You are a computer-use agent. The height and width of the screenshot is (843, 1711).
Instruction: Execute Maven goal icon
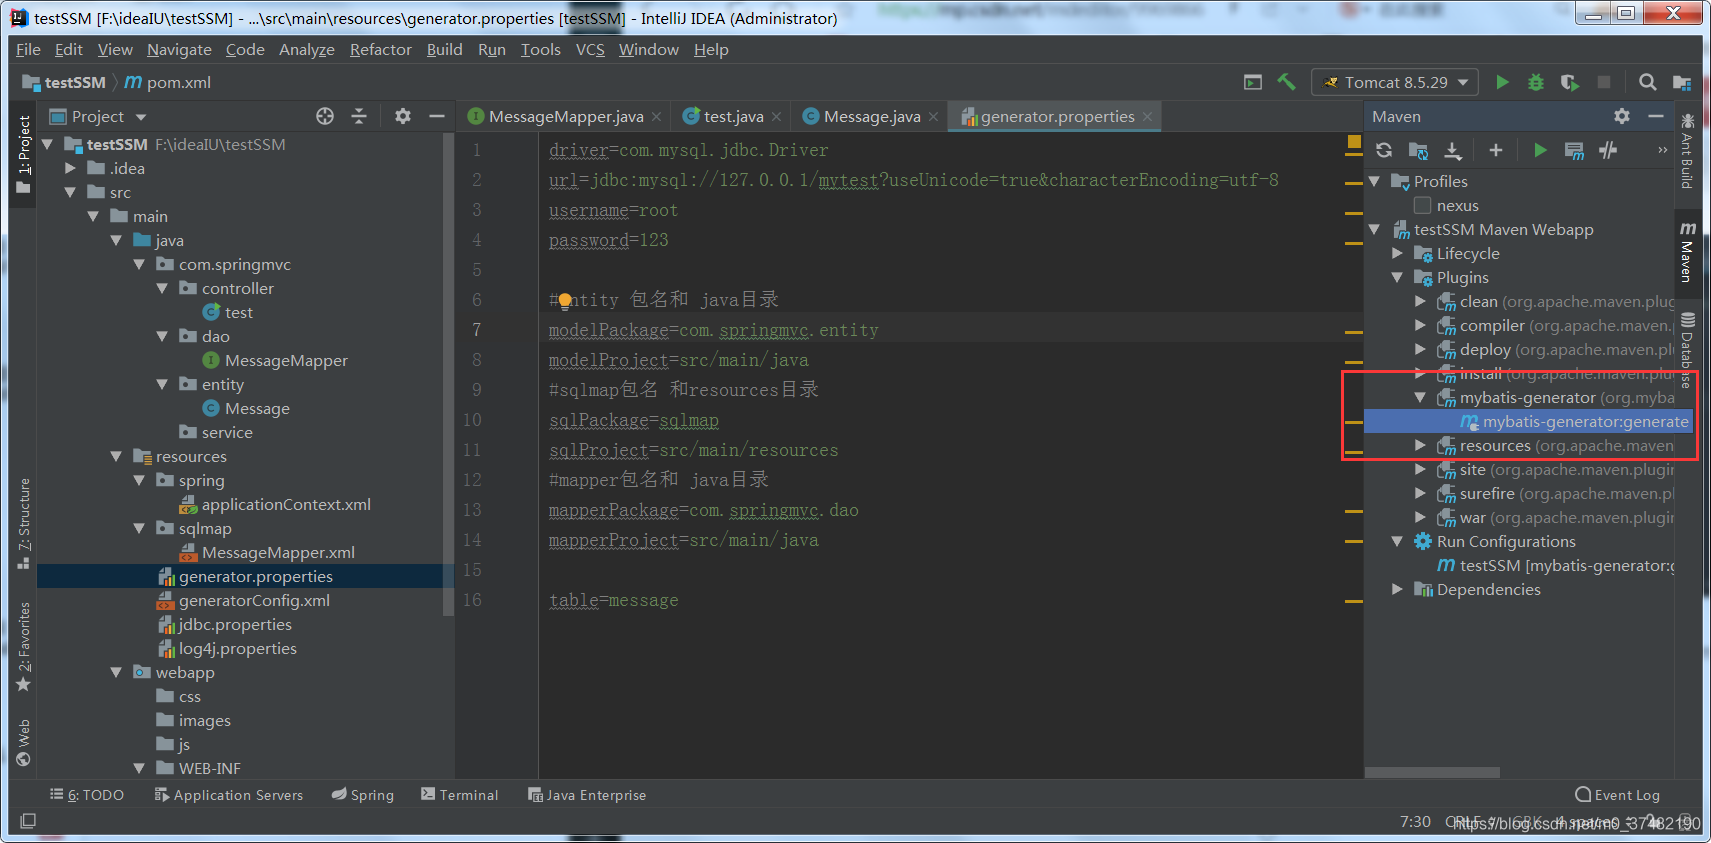coord(1574,150)
